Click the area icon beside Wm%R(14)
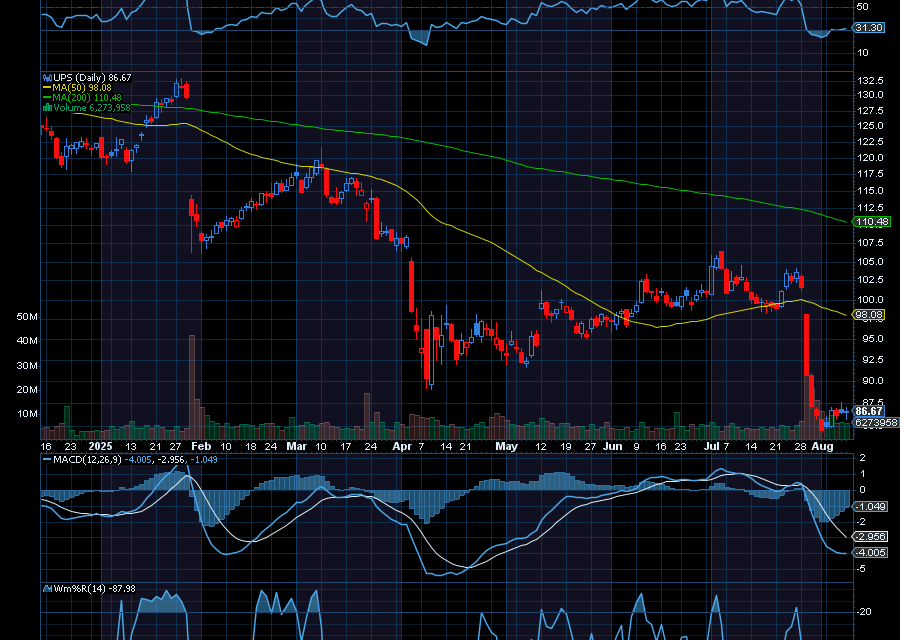Screen dimensions: 900x640 [x=48, y=588]
